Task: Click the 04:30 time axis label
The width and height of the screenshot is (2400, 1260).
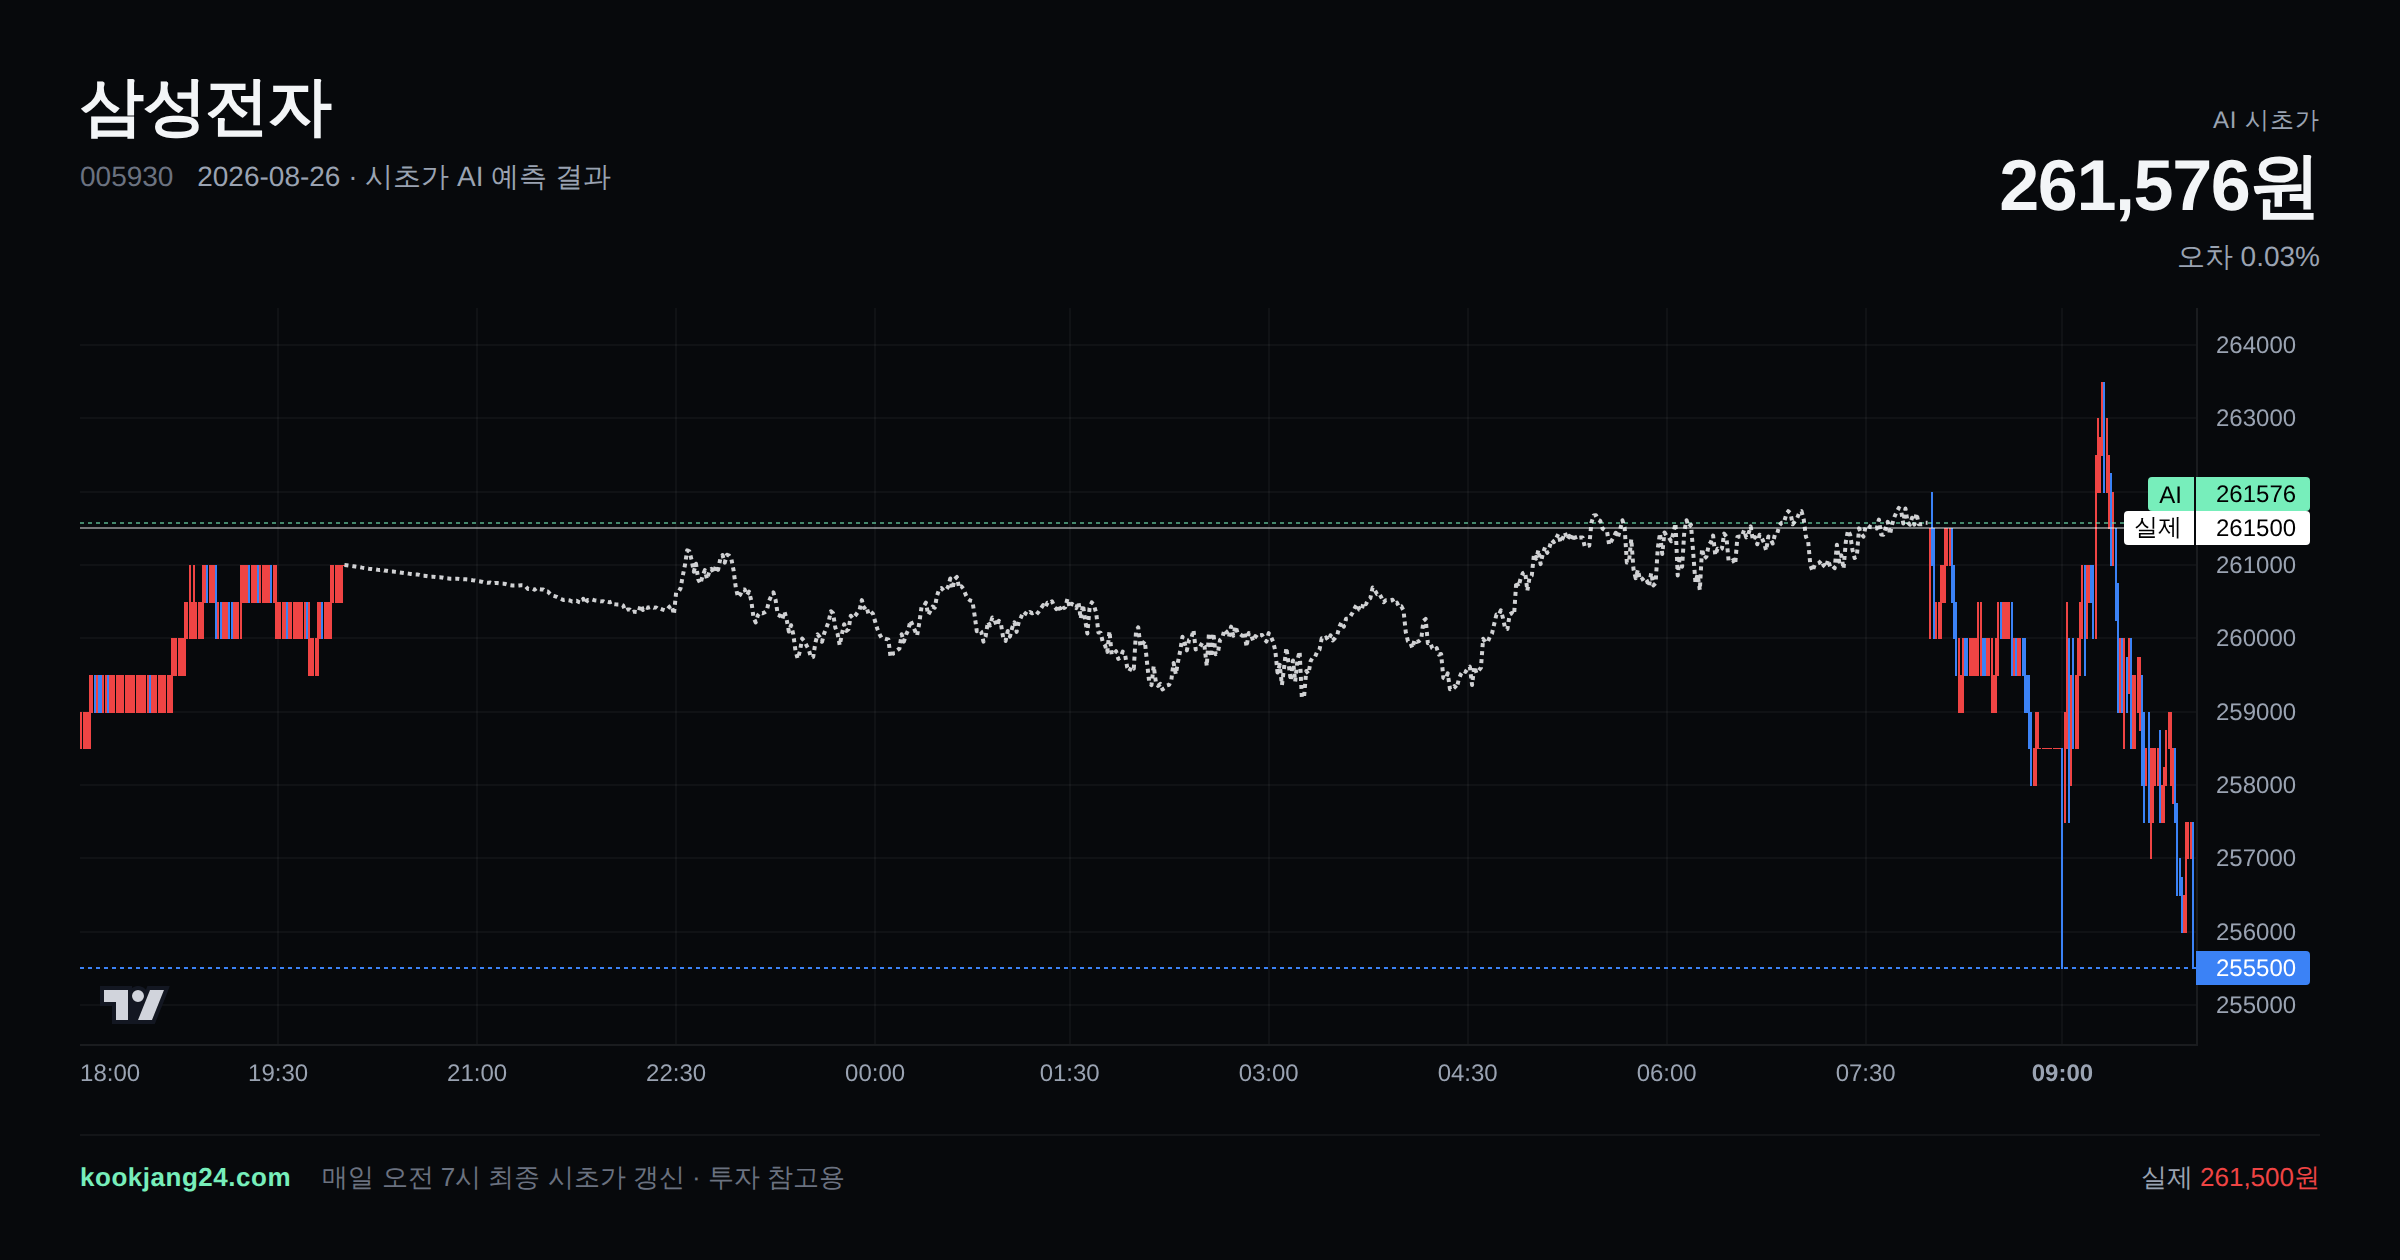Action: 1468,1073
